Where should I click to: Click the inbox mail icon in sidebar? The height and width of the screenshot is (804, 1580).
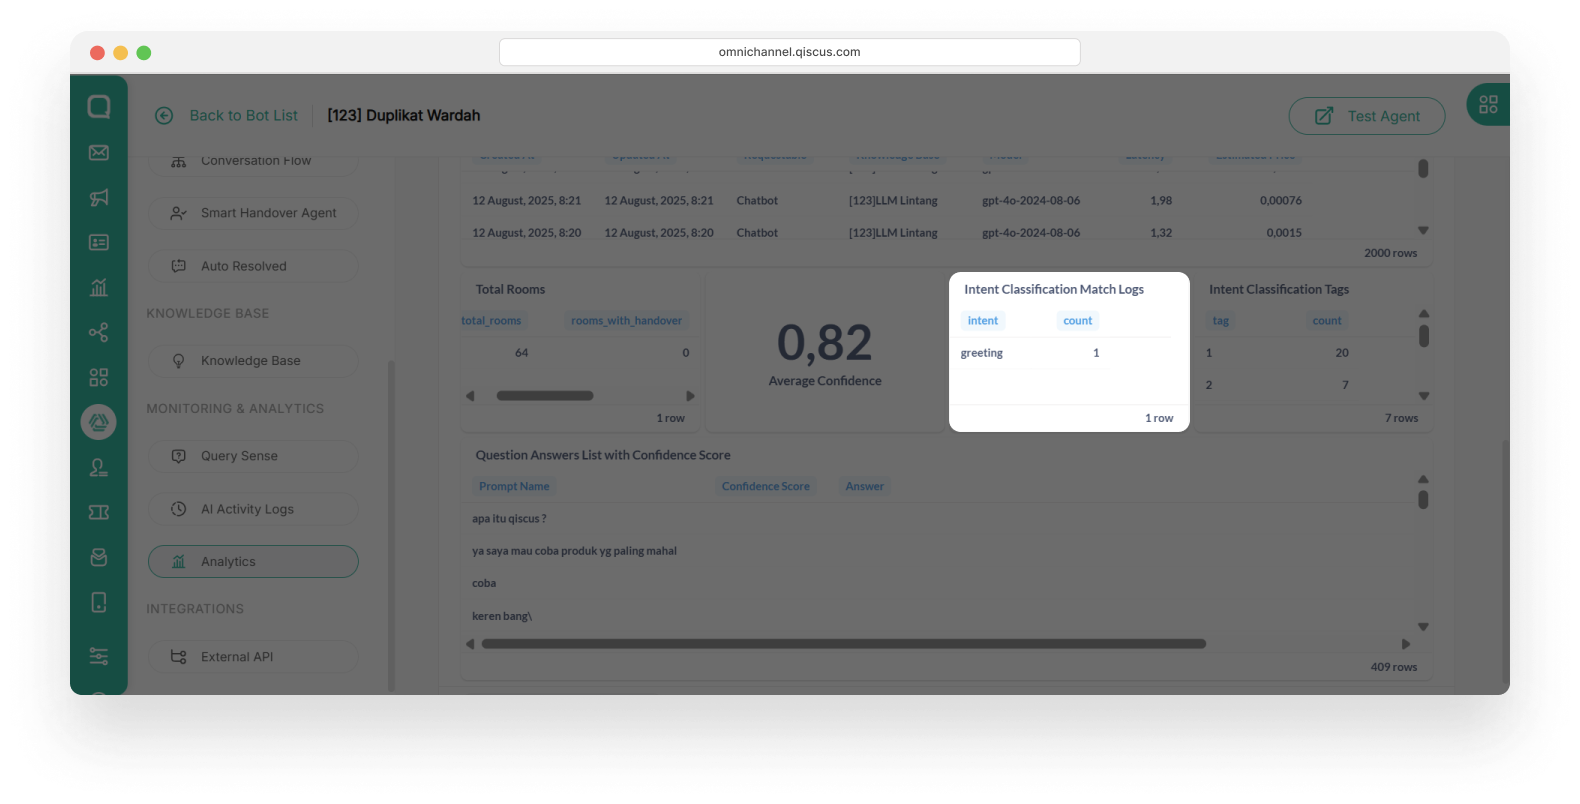[99, 152]
